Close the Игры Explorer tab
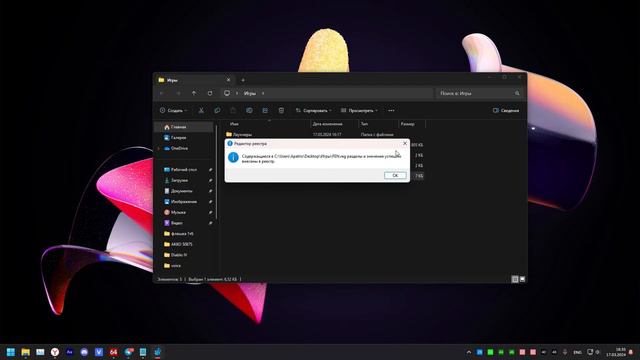 pyautogui.click(x=228, y=80)
